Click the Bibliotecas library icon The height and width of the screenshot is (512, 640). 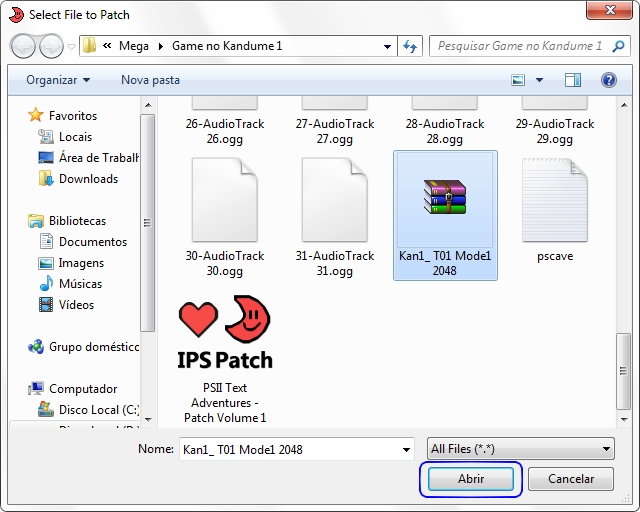pos(36,221)
